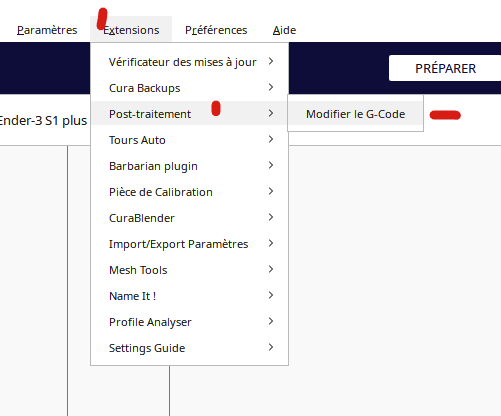This screenshot has height=416, width=501.
Task: Select Modifier le G-Code submenu item
Action: click(356, 114)
